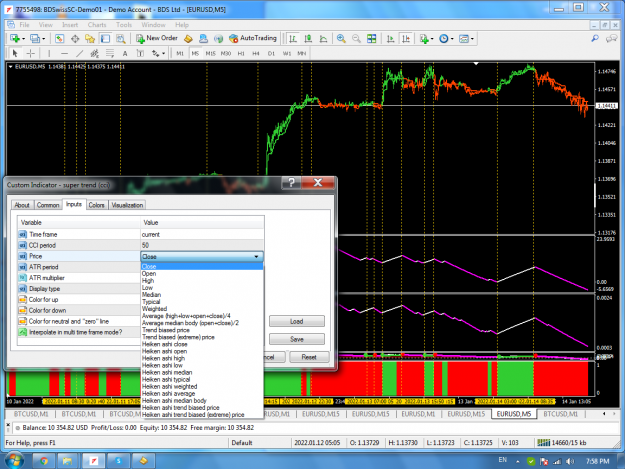Viewport: 625px width, 469px height.
Task: Open the File menu
Action: [24, 25]
